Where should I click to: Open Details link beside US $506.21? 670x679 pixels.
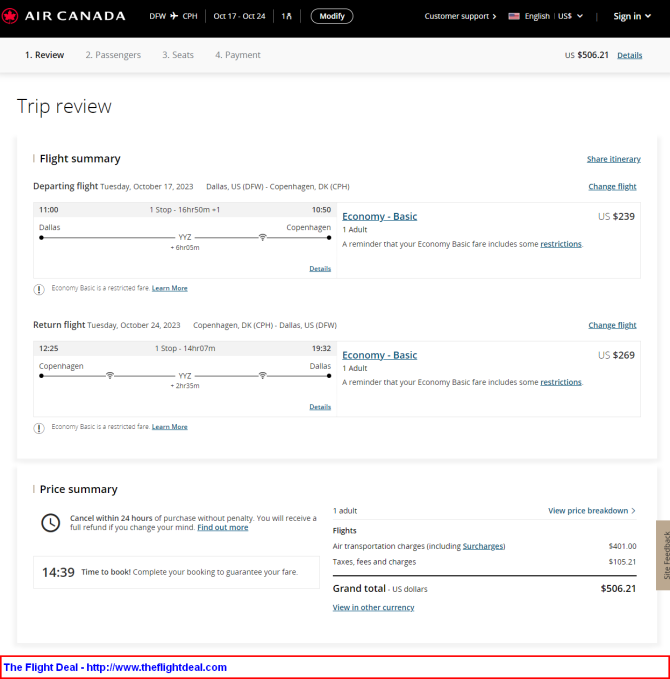[x=629, y=55]
